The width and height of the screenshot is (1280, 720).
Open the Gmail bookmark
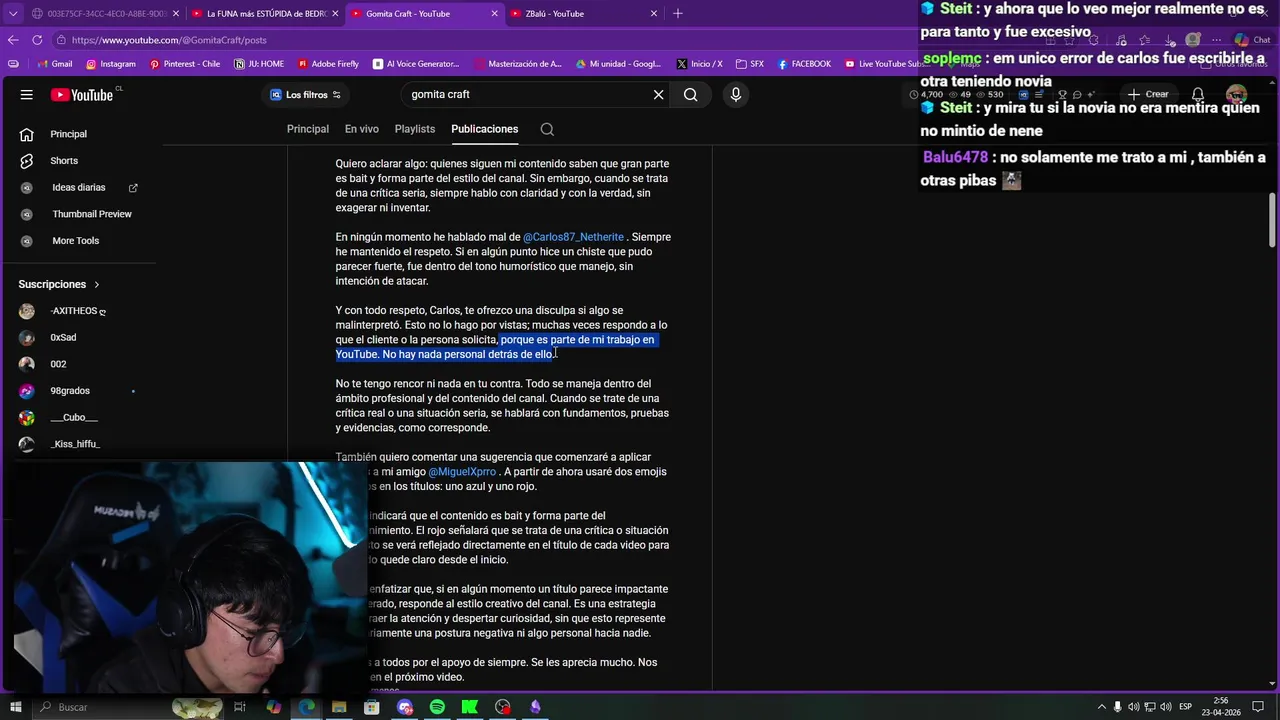(54, 64)
